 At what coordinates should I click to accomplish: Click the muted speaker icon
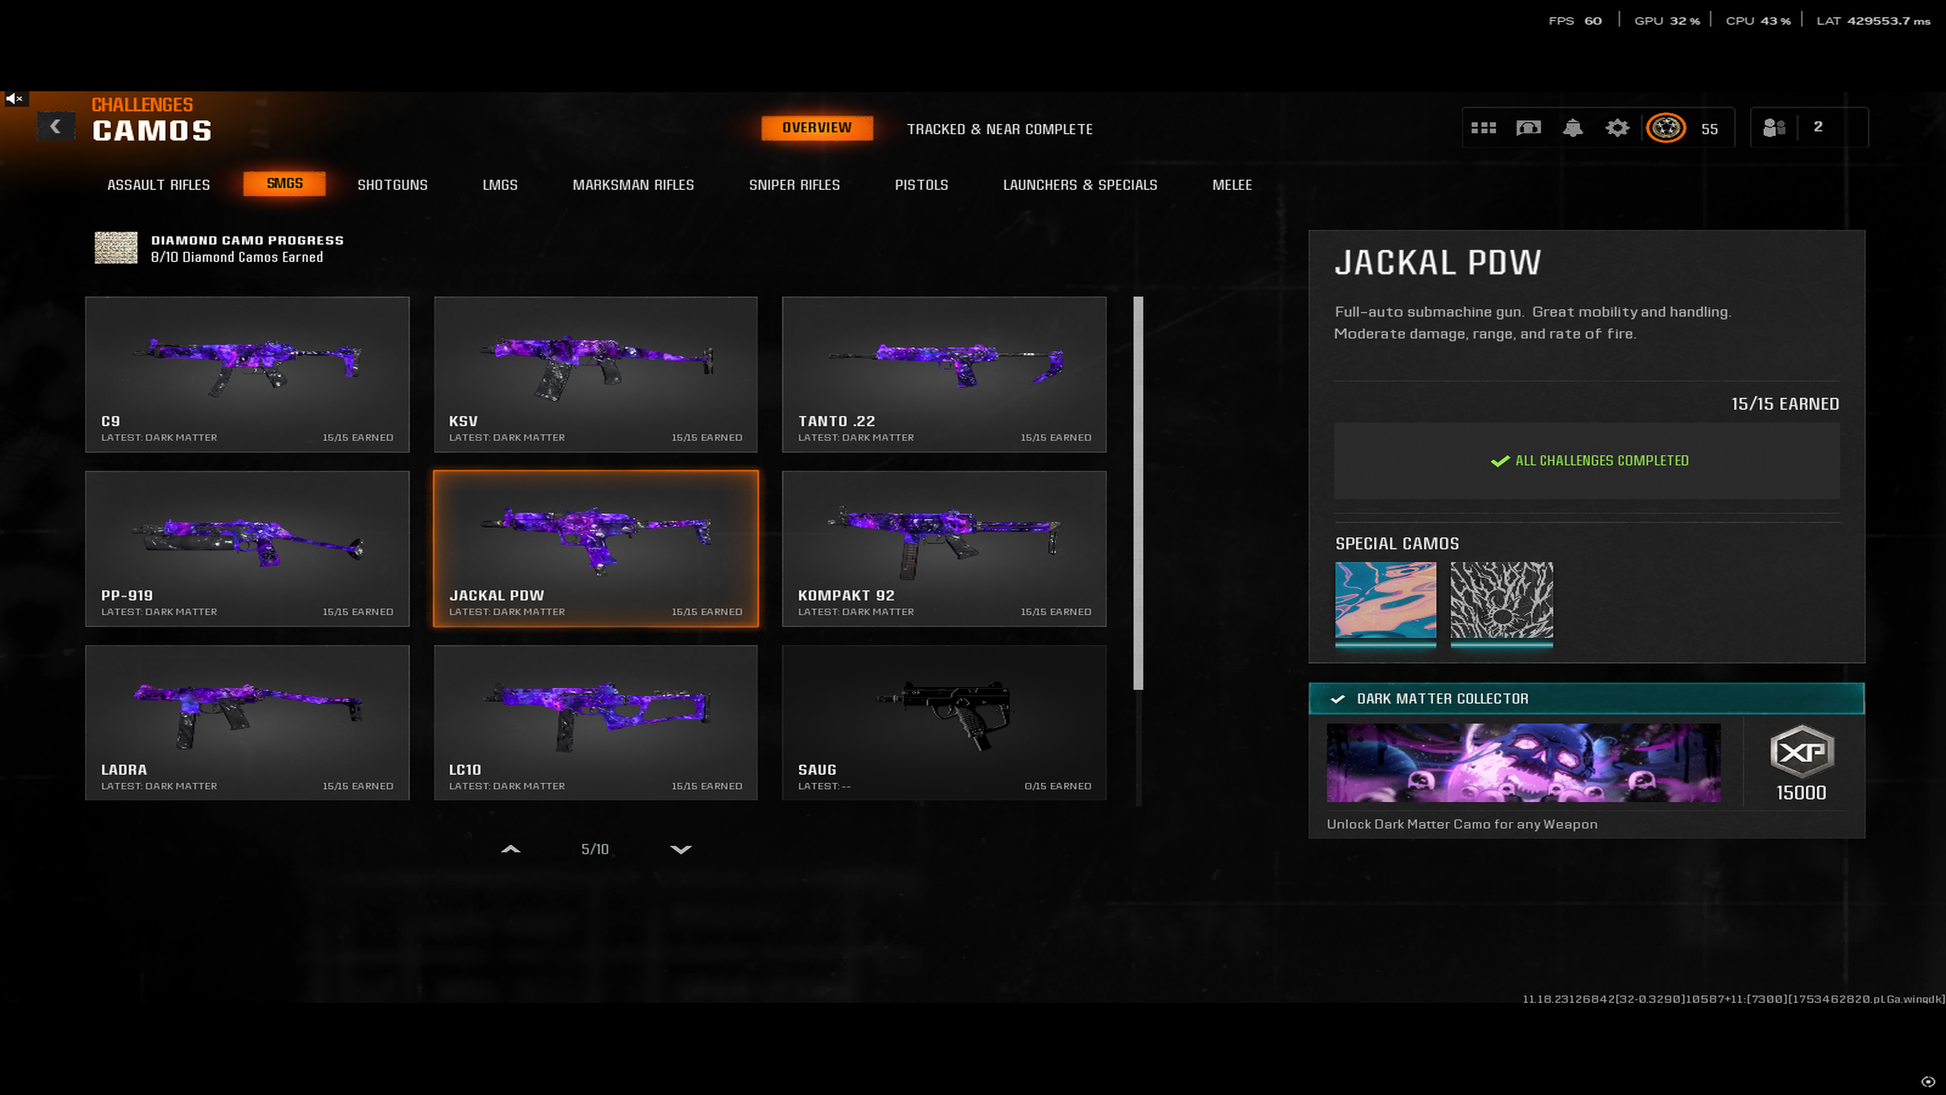pyautogui.click(x=14, y=99)
